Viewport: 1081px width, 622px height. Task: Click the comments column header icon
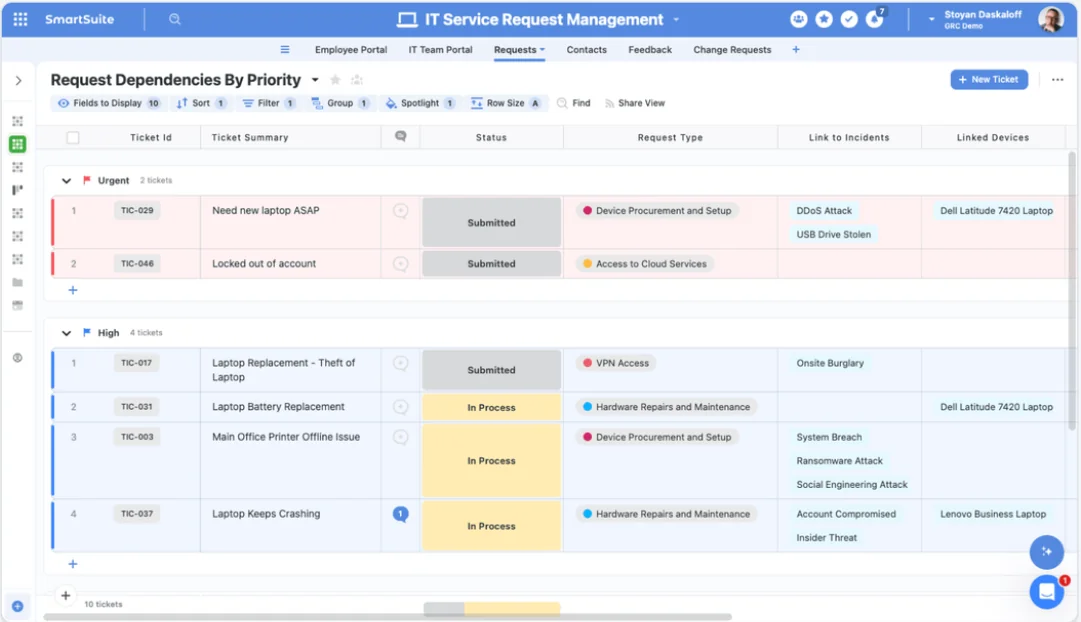pos(401,137)
